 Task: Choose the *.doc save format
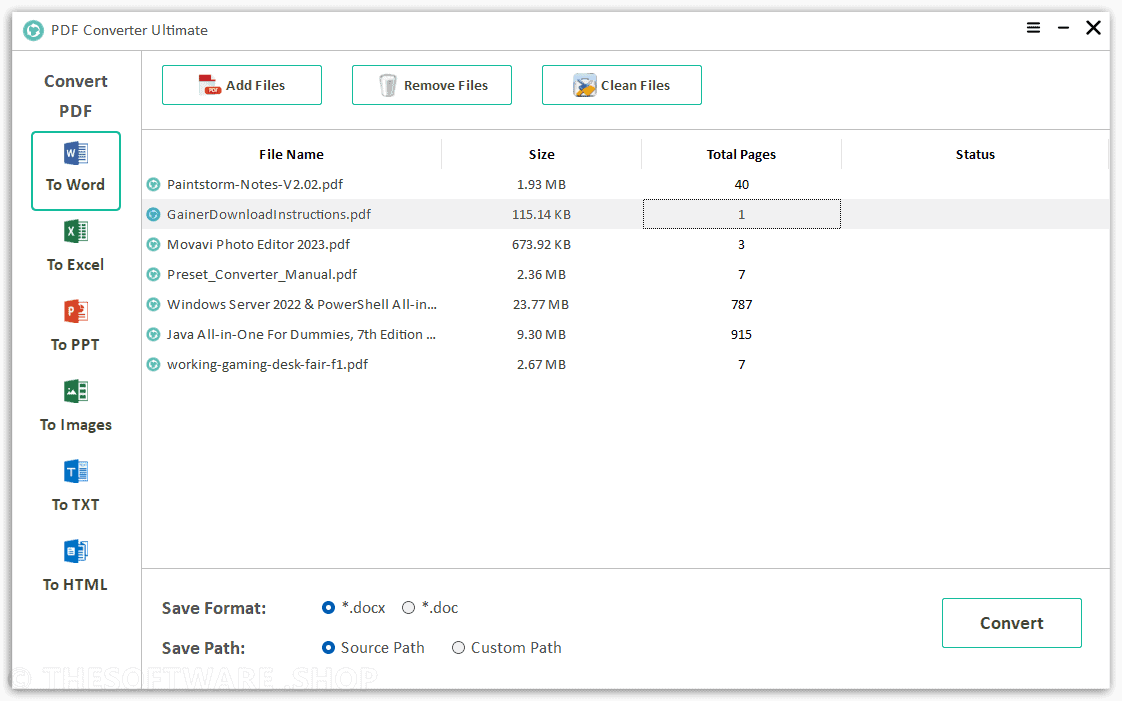[430, 607]
